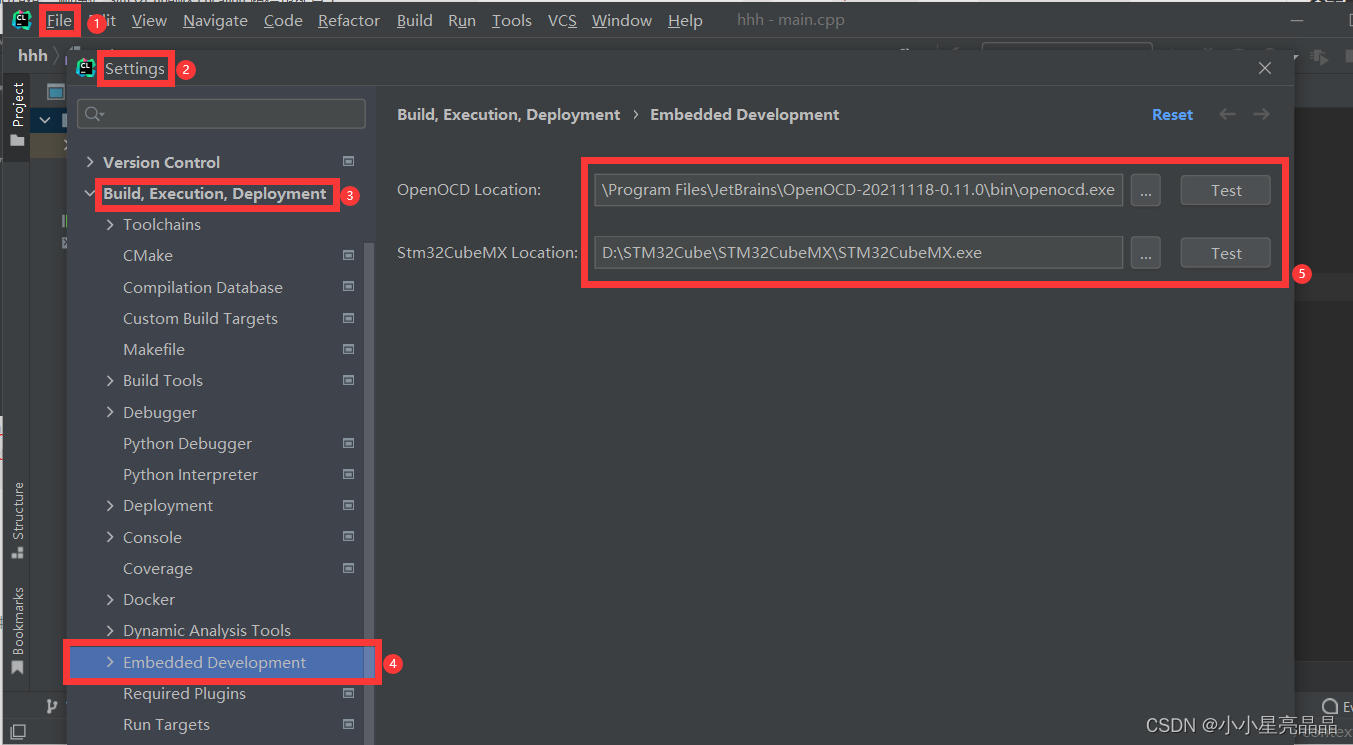Open the VCS menu

point(562,20)
